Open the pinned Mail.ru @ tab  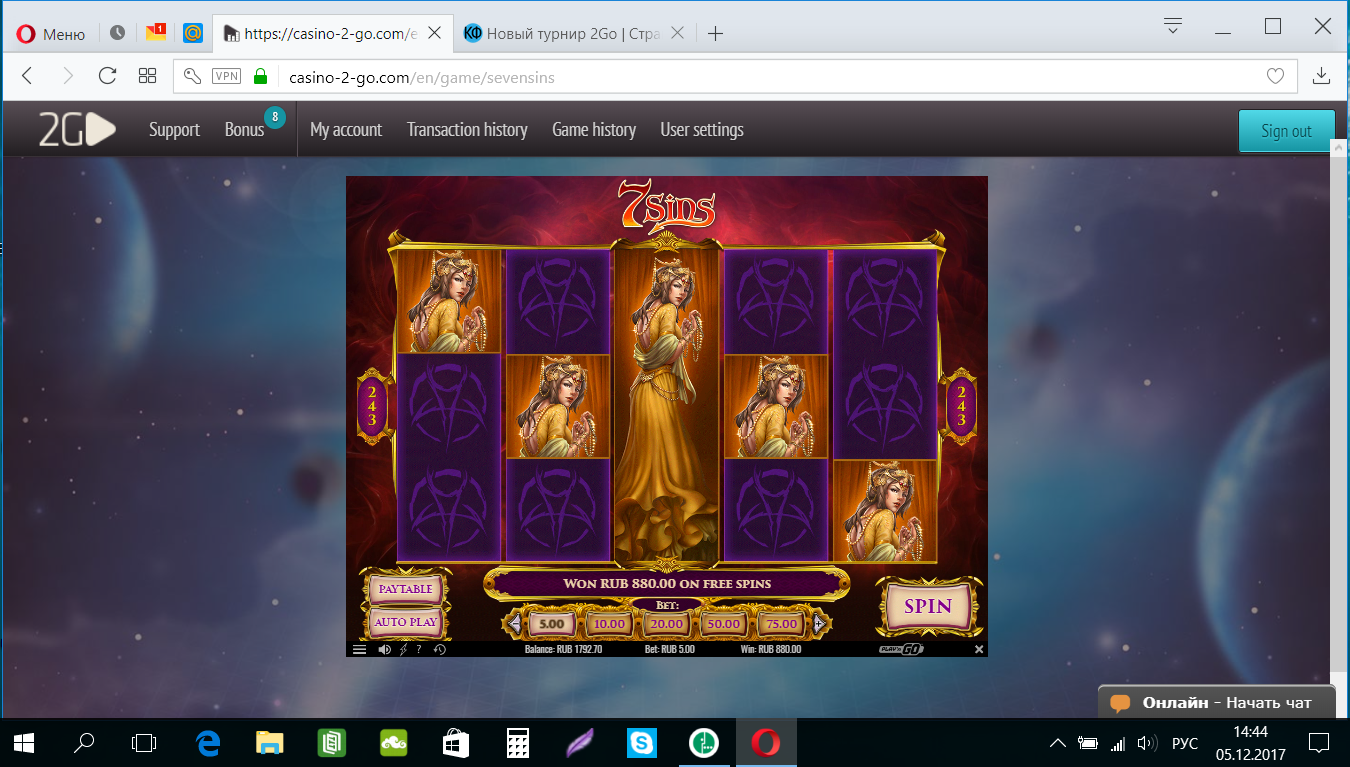(x=192, y=33)
